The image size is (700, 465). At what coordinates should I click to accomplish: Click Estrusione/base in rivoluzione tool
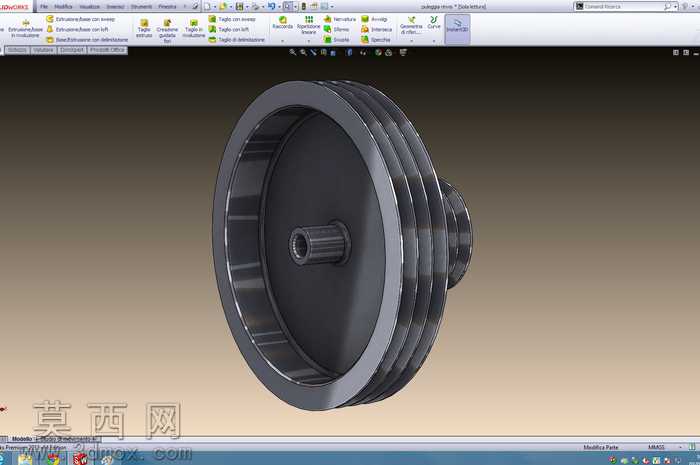pos(25,29)
